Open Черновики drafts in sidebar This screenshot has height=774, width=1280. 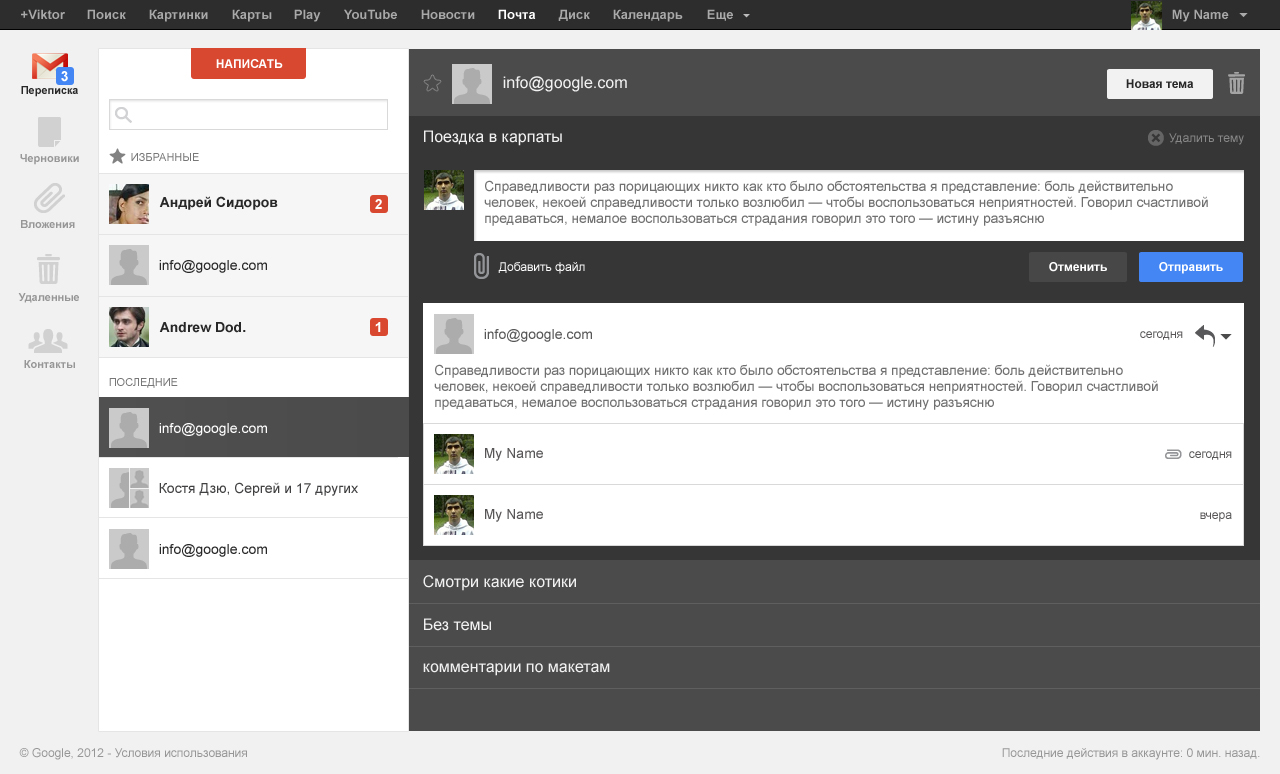tap(49, 132)
